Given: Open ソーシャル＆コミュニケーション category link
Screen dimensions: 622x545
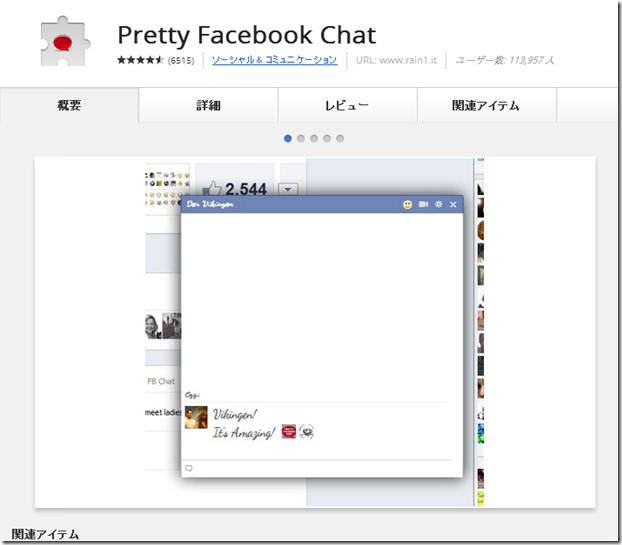Looking at the screenshot, I should tap(274, 60).
